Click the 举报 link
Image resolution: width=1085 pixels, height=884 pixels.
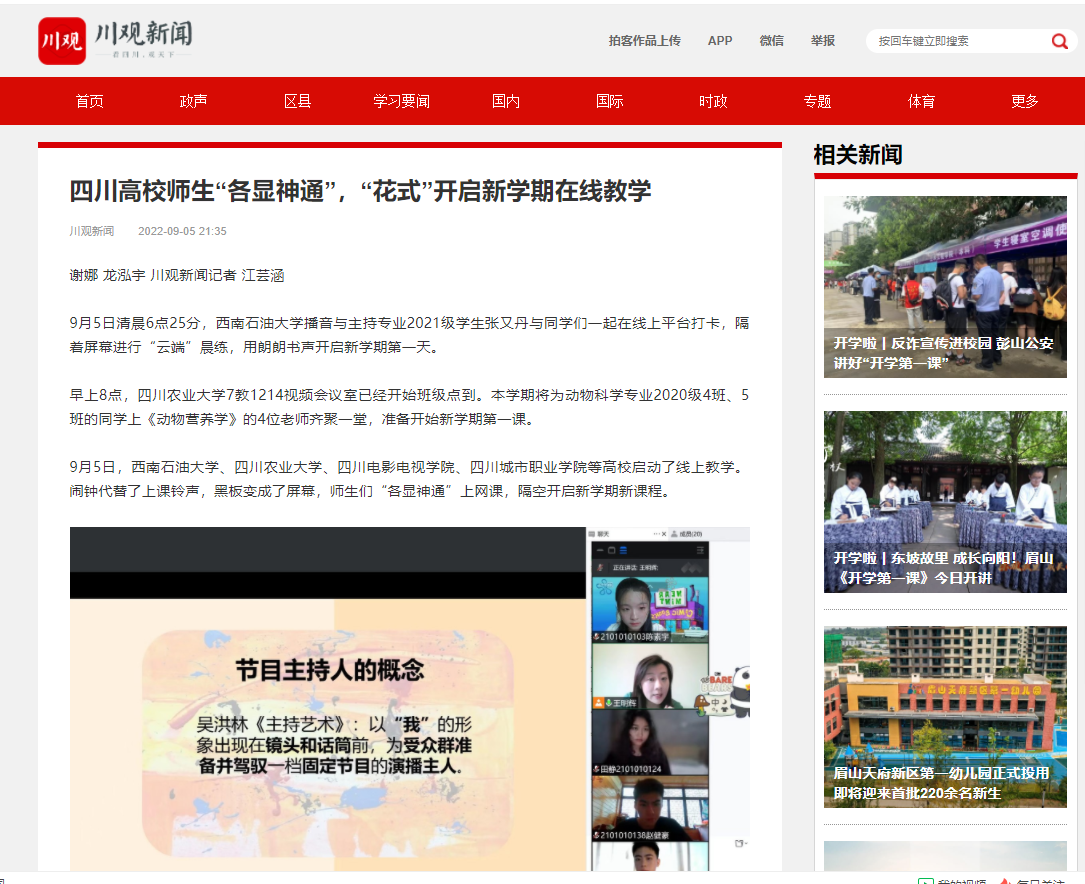pyautogui.click(x=823, y=41)
